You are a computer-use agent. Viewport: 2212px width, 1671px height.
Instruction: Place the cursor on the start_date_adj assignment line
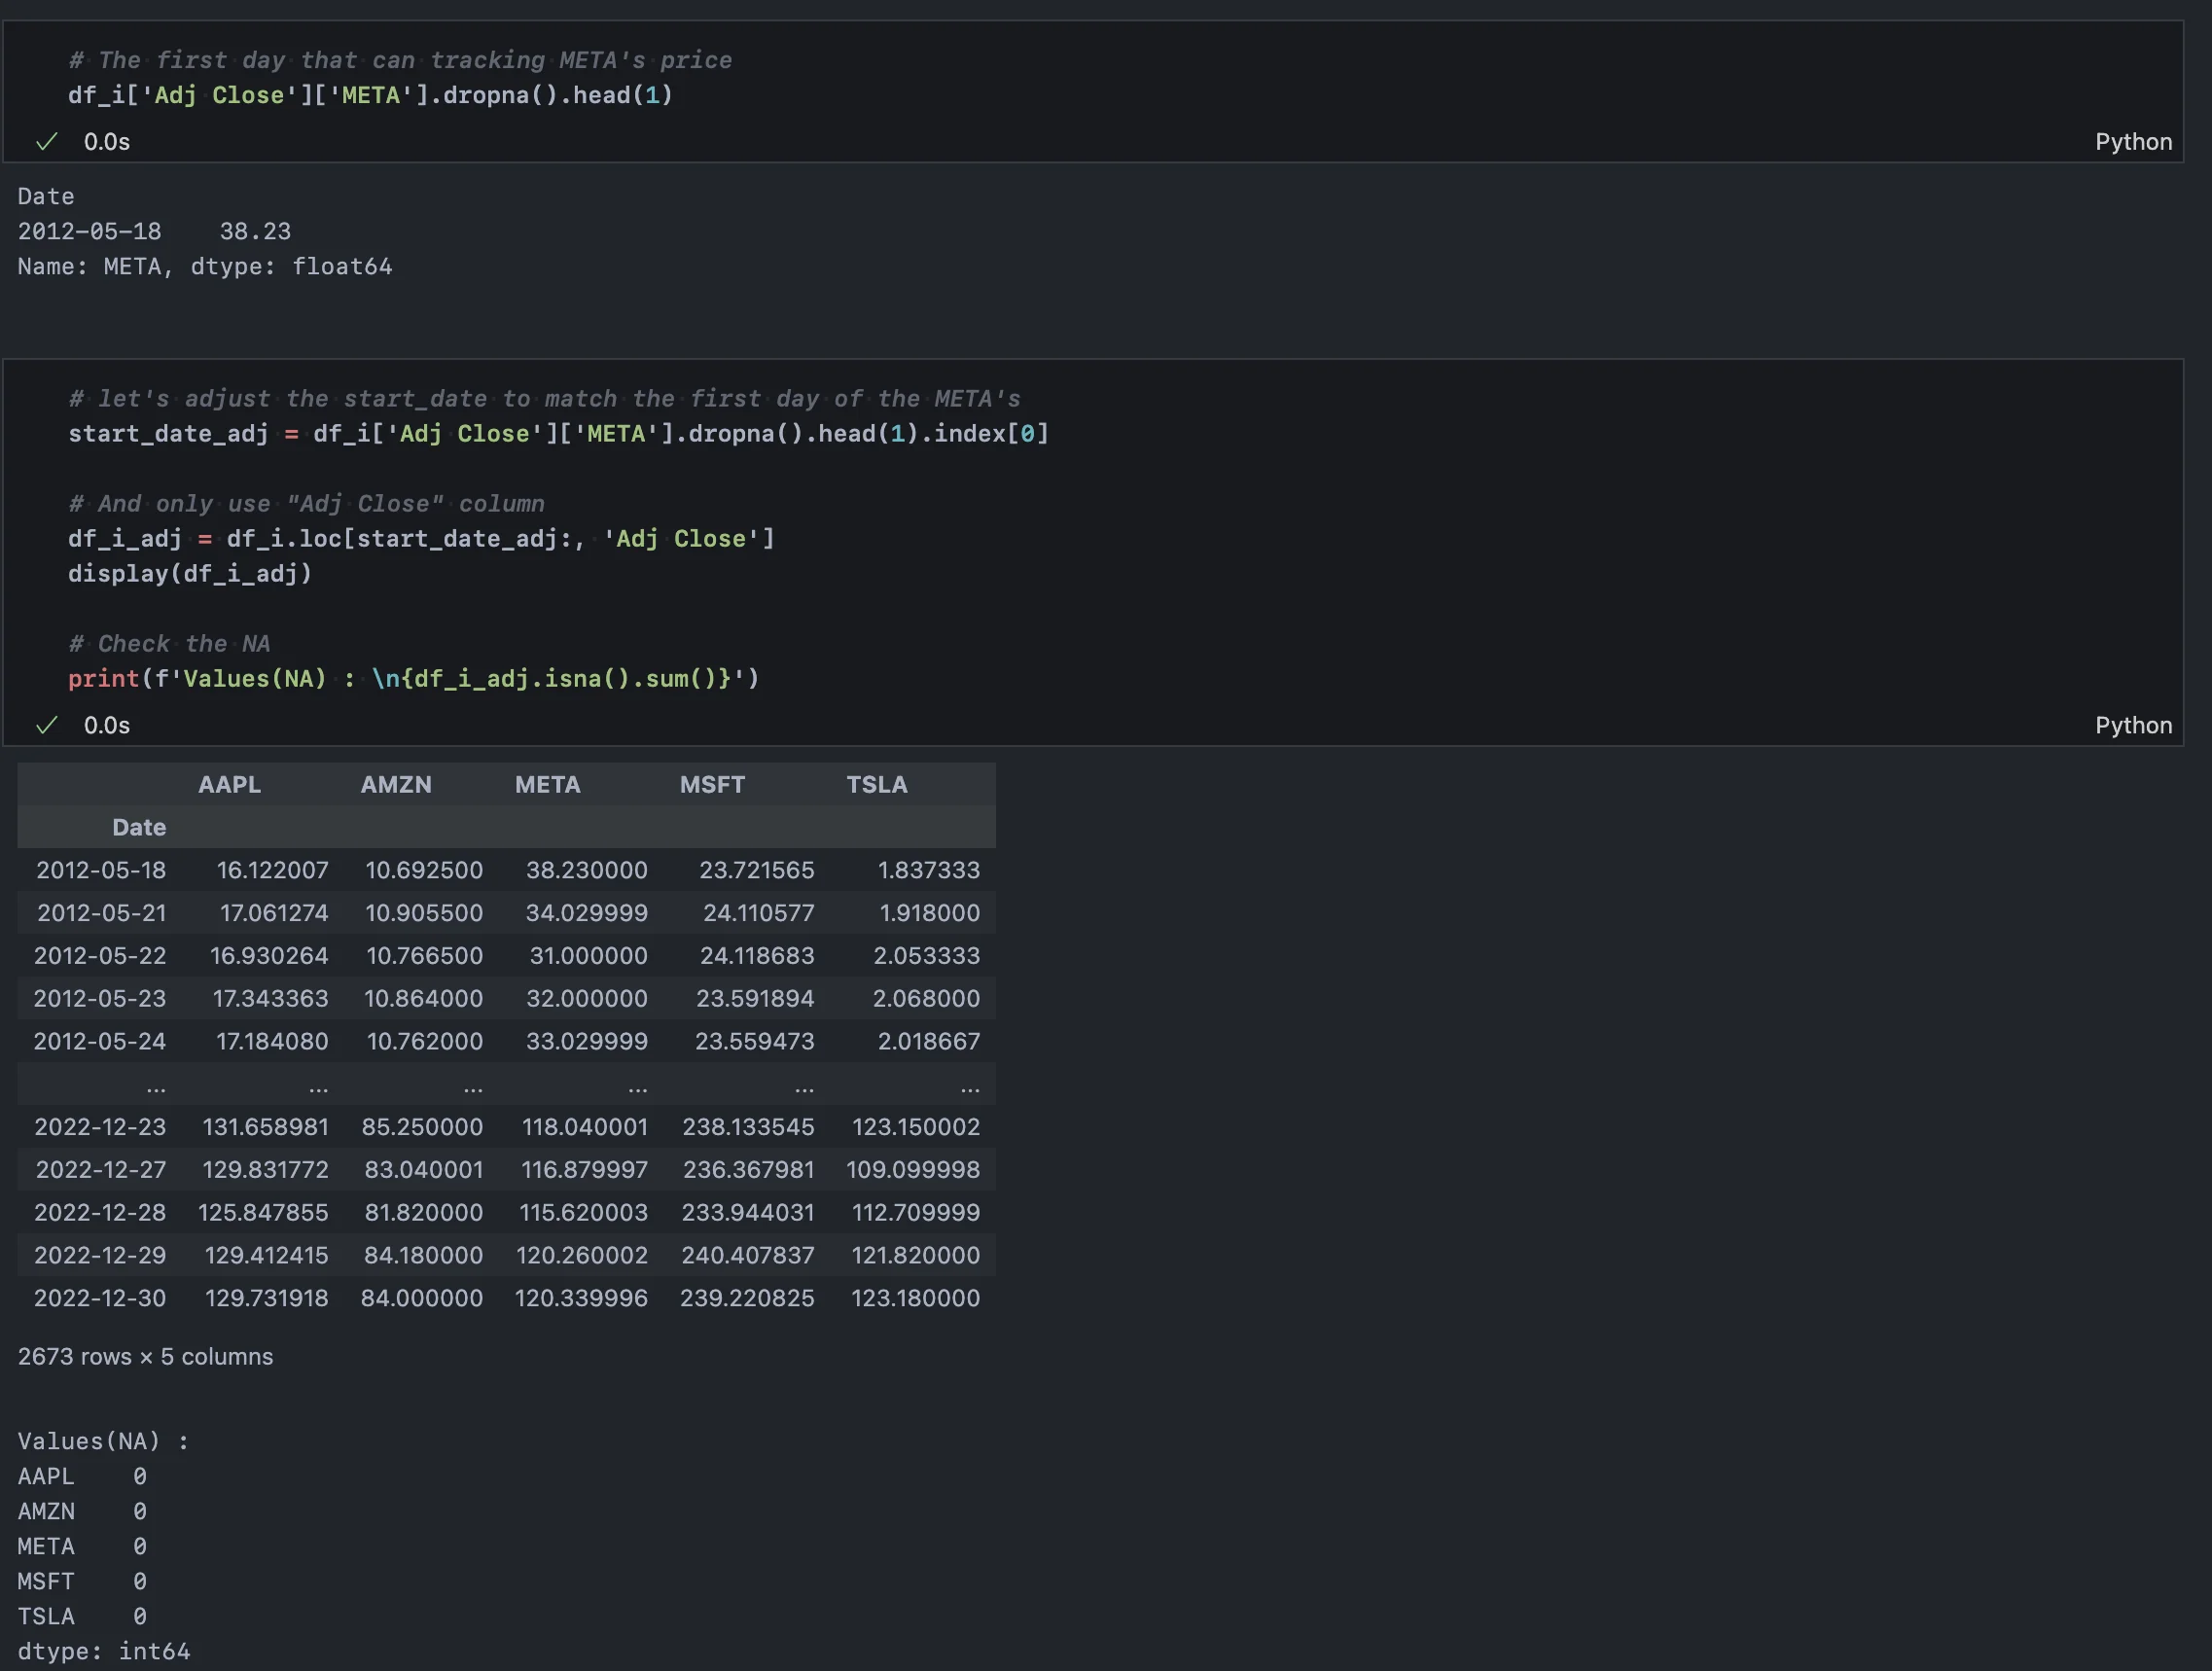tap(557, 434)
